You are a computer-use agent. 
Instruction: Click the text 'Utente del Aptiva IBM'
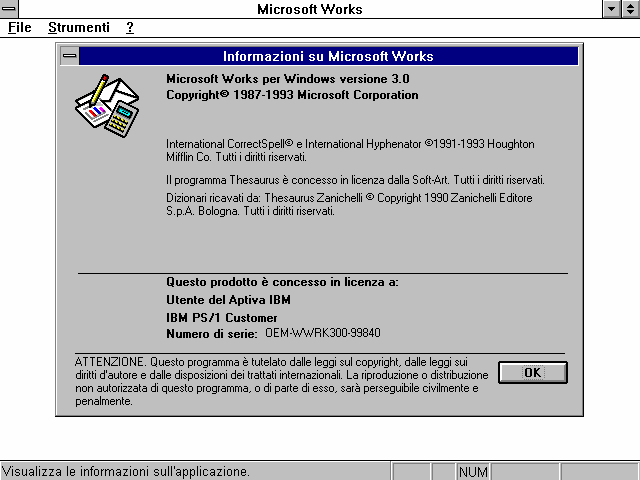click(x=229, y=300)
